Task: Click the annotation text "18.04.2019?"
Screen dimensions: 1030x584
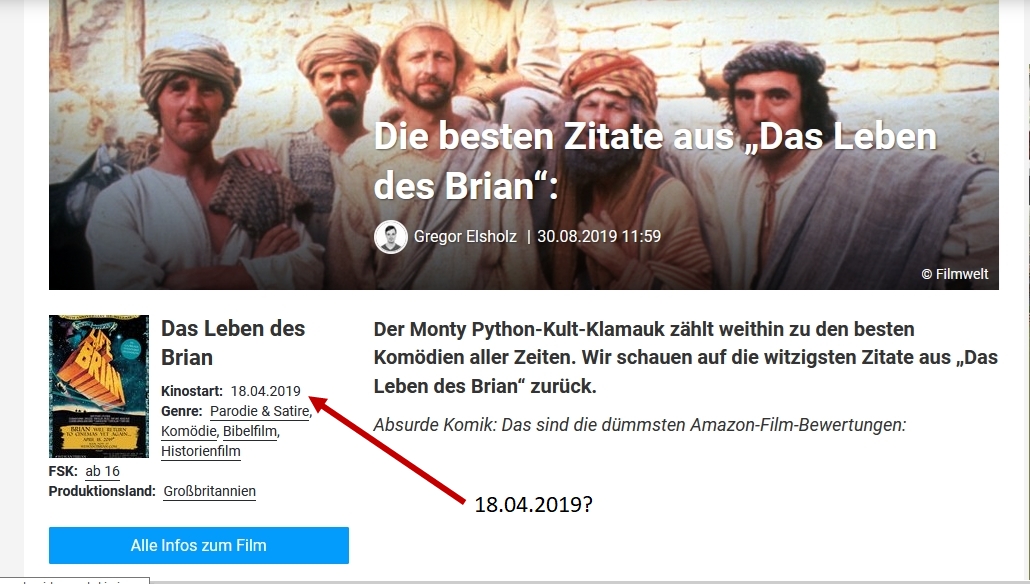Action: pyautogui.click(x=533, y=505)
